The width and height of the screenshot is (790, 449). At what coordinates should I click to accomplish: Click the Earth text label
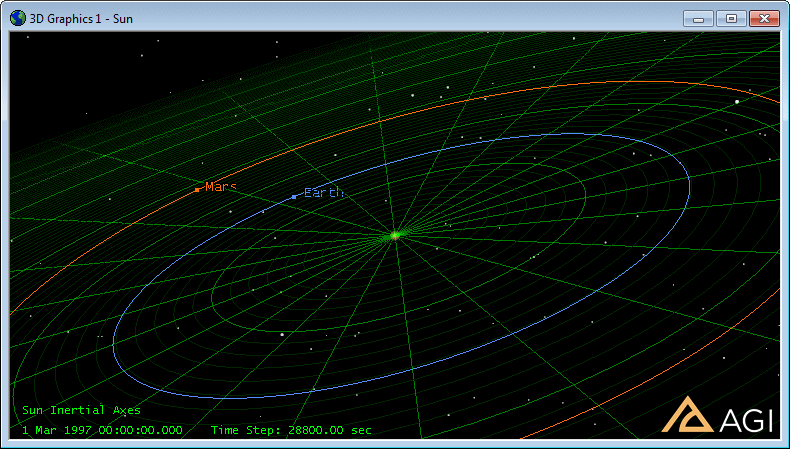(x=324, y=192)
